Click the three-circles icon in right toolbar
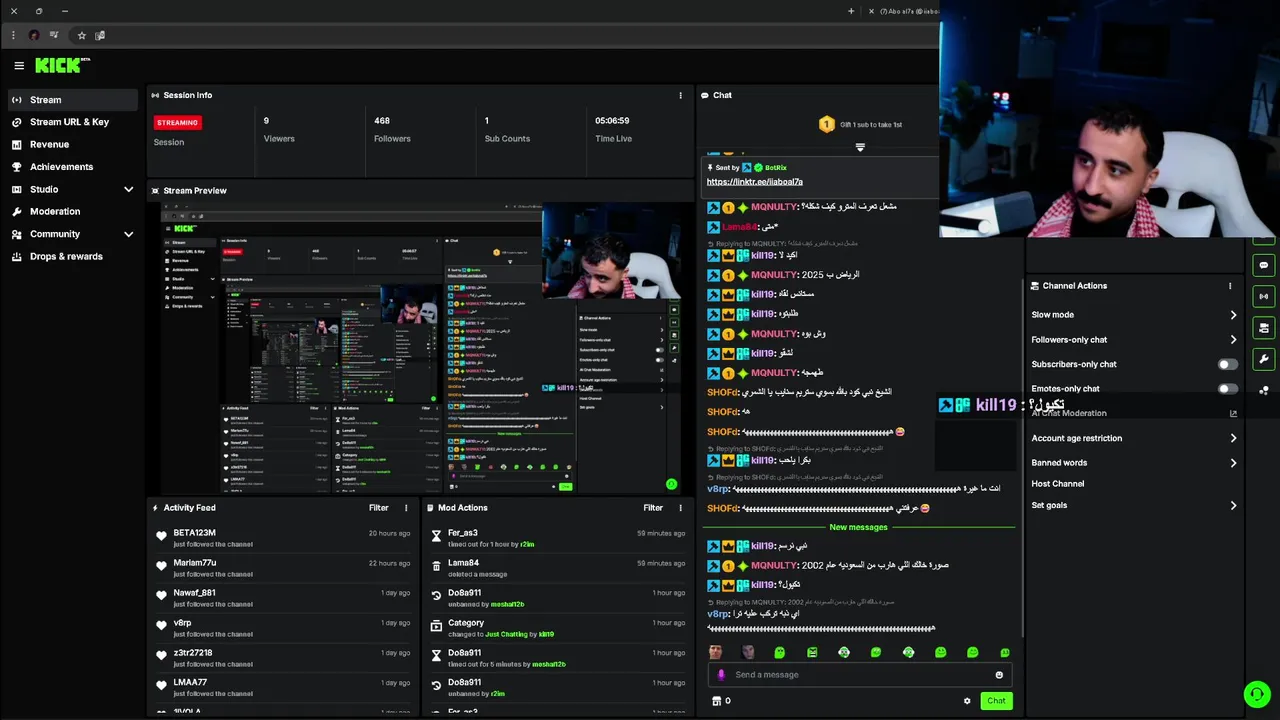Viewport: 1280px width, 720px height. tap(1264, 391)
